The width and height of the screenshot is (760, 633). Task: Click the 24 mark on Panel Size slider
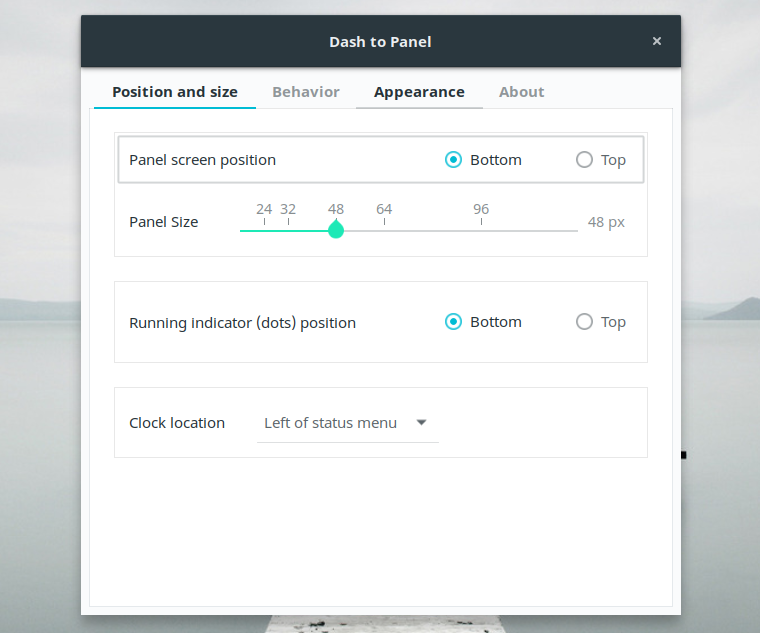pos(264,230)
